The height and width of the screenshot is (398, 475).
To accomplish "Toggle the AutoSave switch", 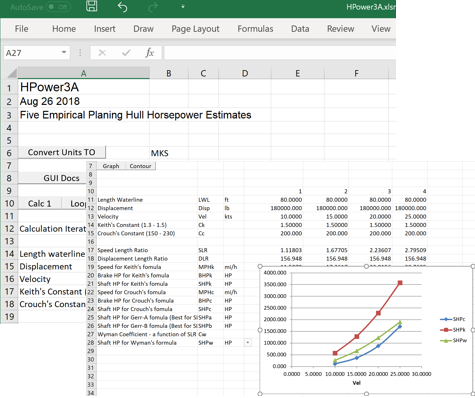I will pyautogui.click(x=58, y=7).
